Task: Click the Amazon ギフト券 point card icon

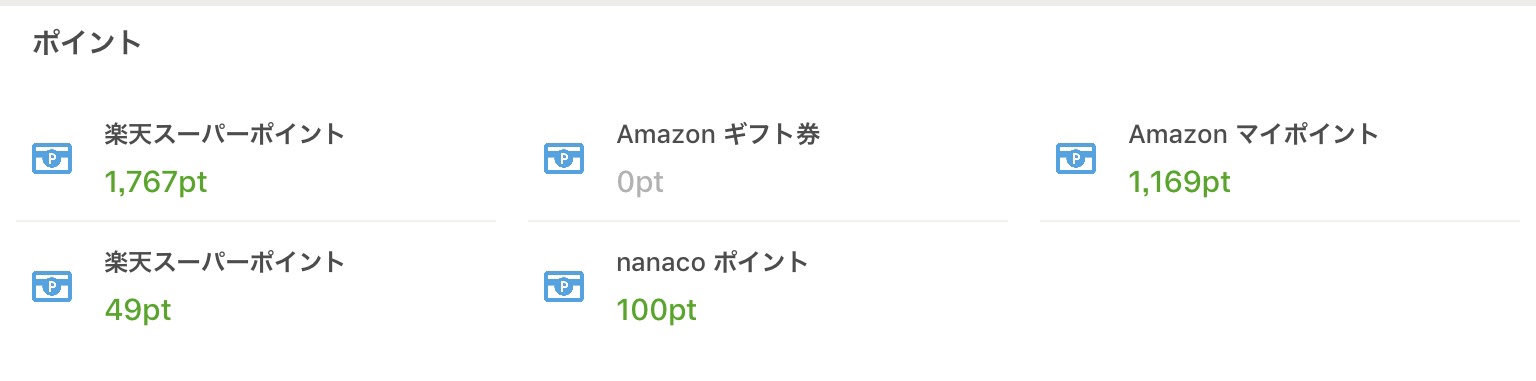Action: [x=564, y=158]
